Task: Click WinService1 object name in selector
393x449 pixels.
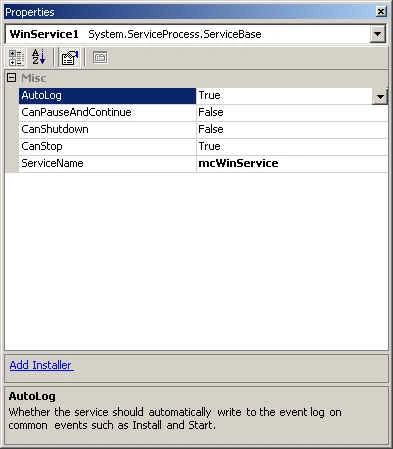Action: click(x=44, y=34)
